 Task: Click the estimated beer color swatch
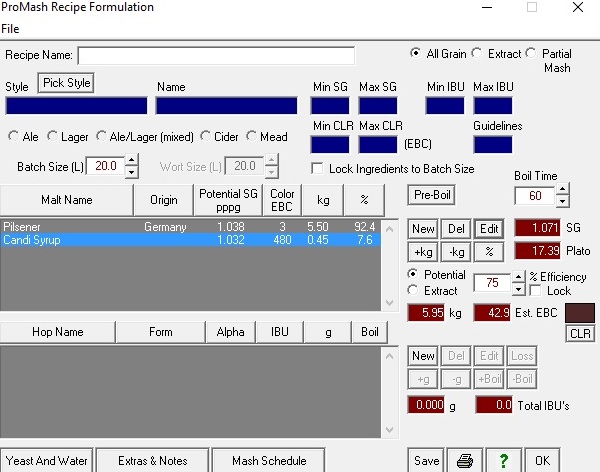(580, 312)
